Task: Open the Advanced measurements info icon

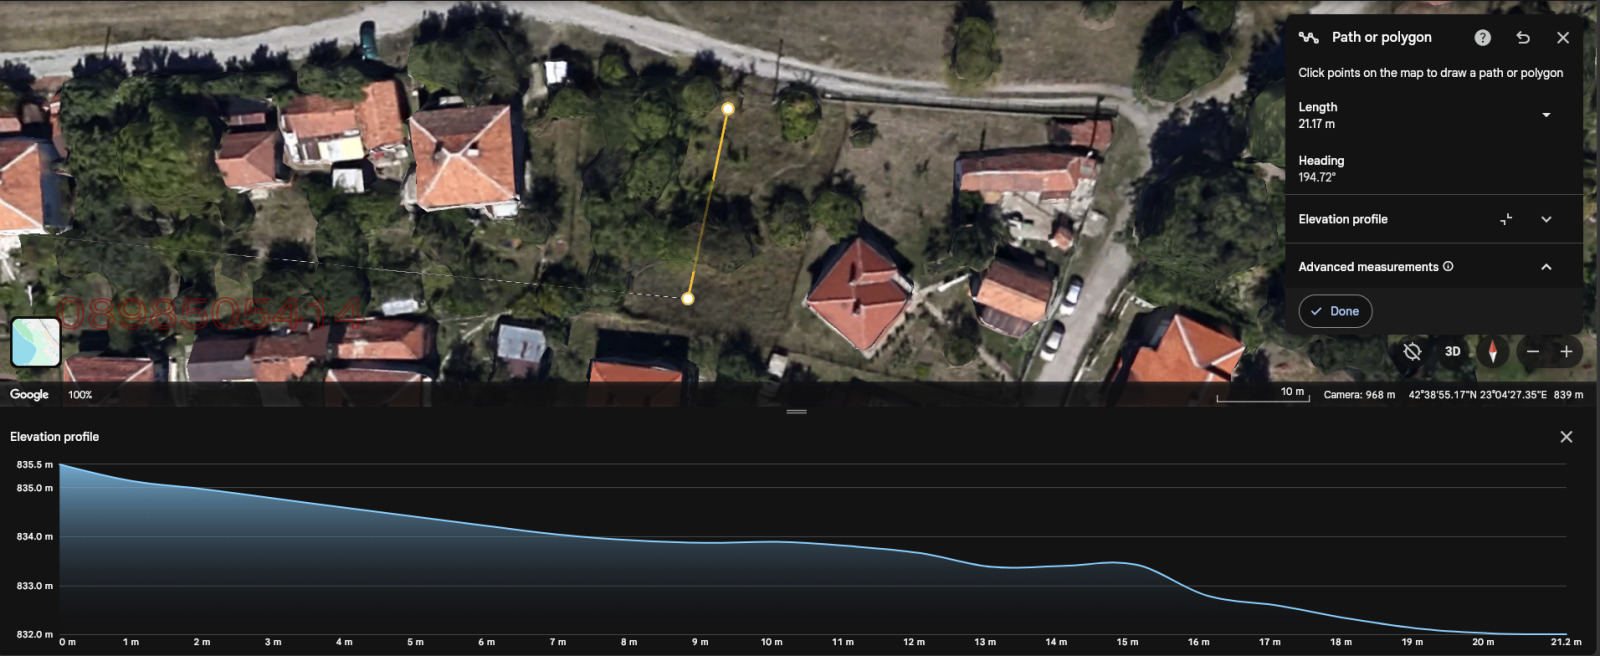Action: tap(1448, 266)
